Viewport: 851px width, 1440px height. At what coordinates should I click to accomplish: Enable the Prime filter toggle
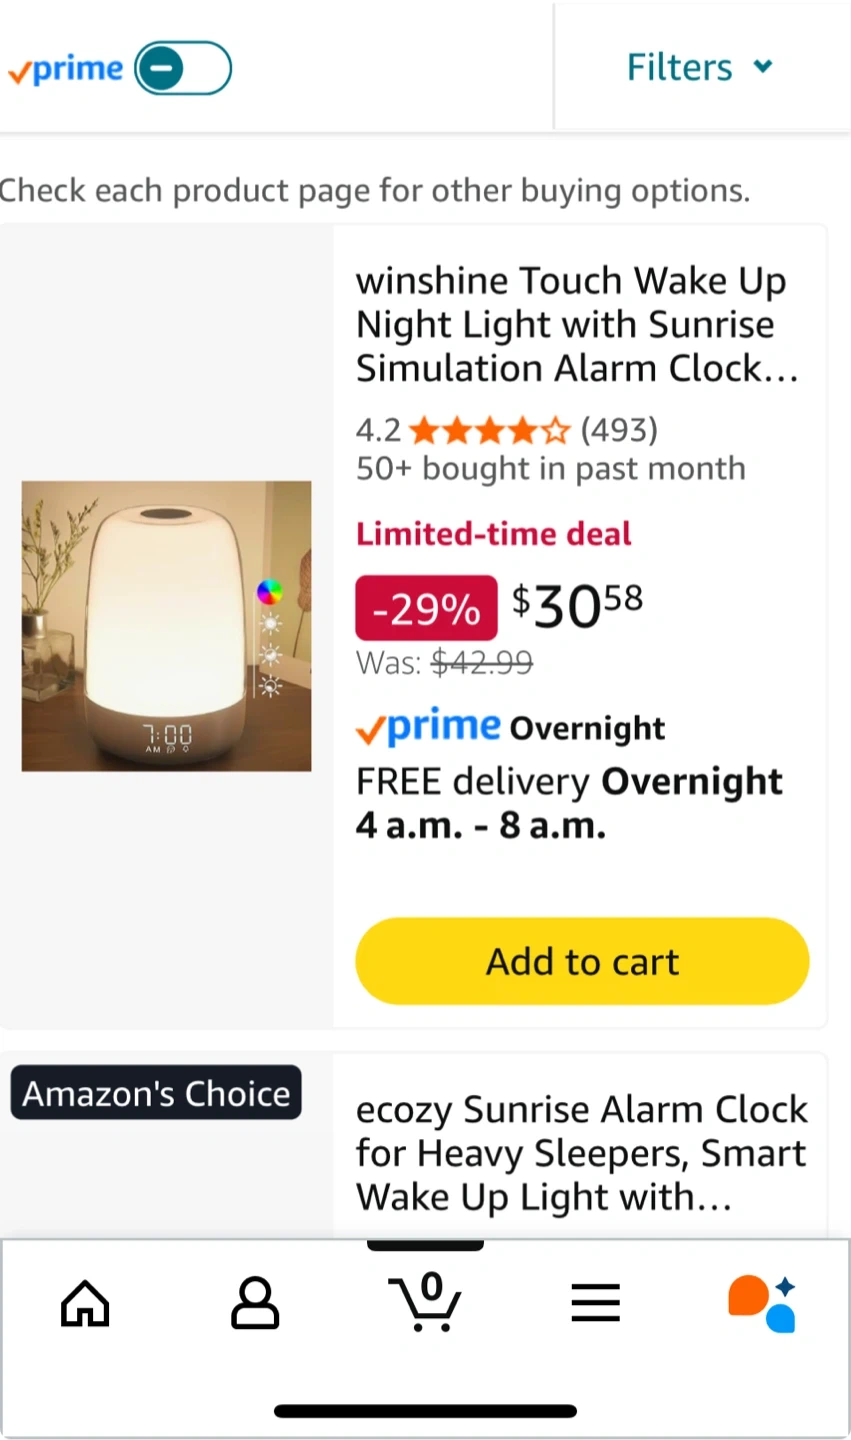point(183,69)
